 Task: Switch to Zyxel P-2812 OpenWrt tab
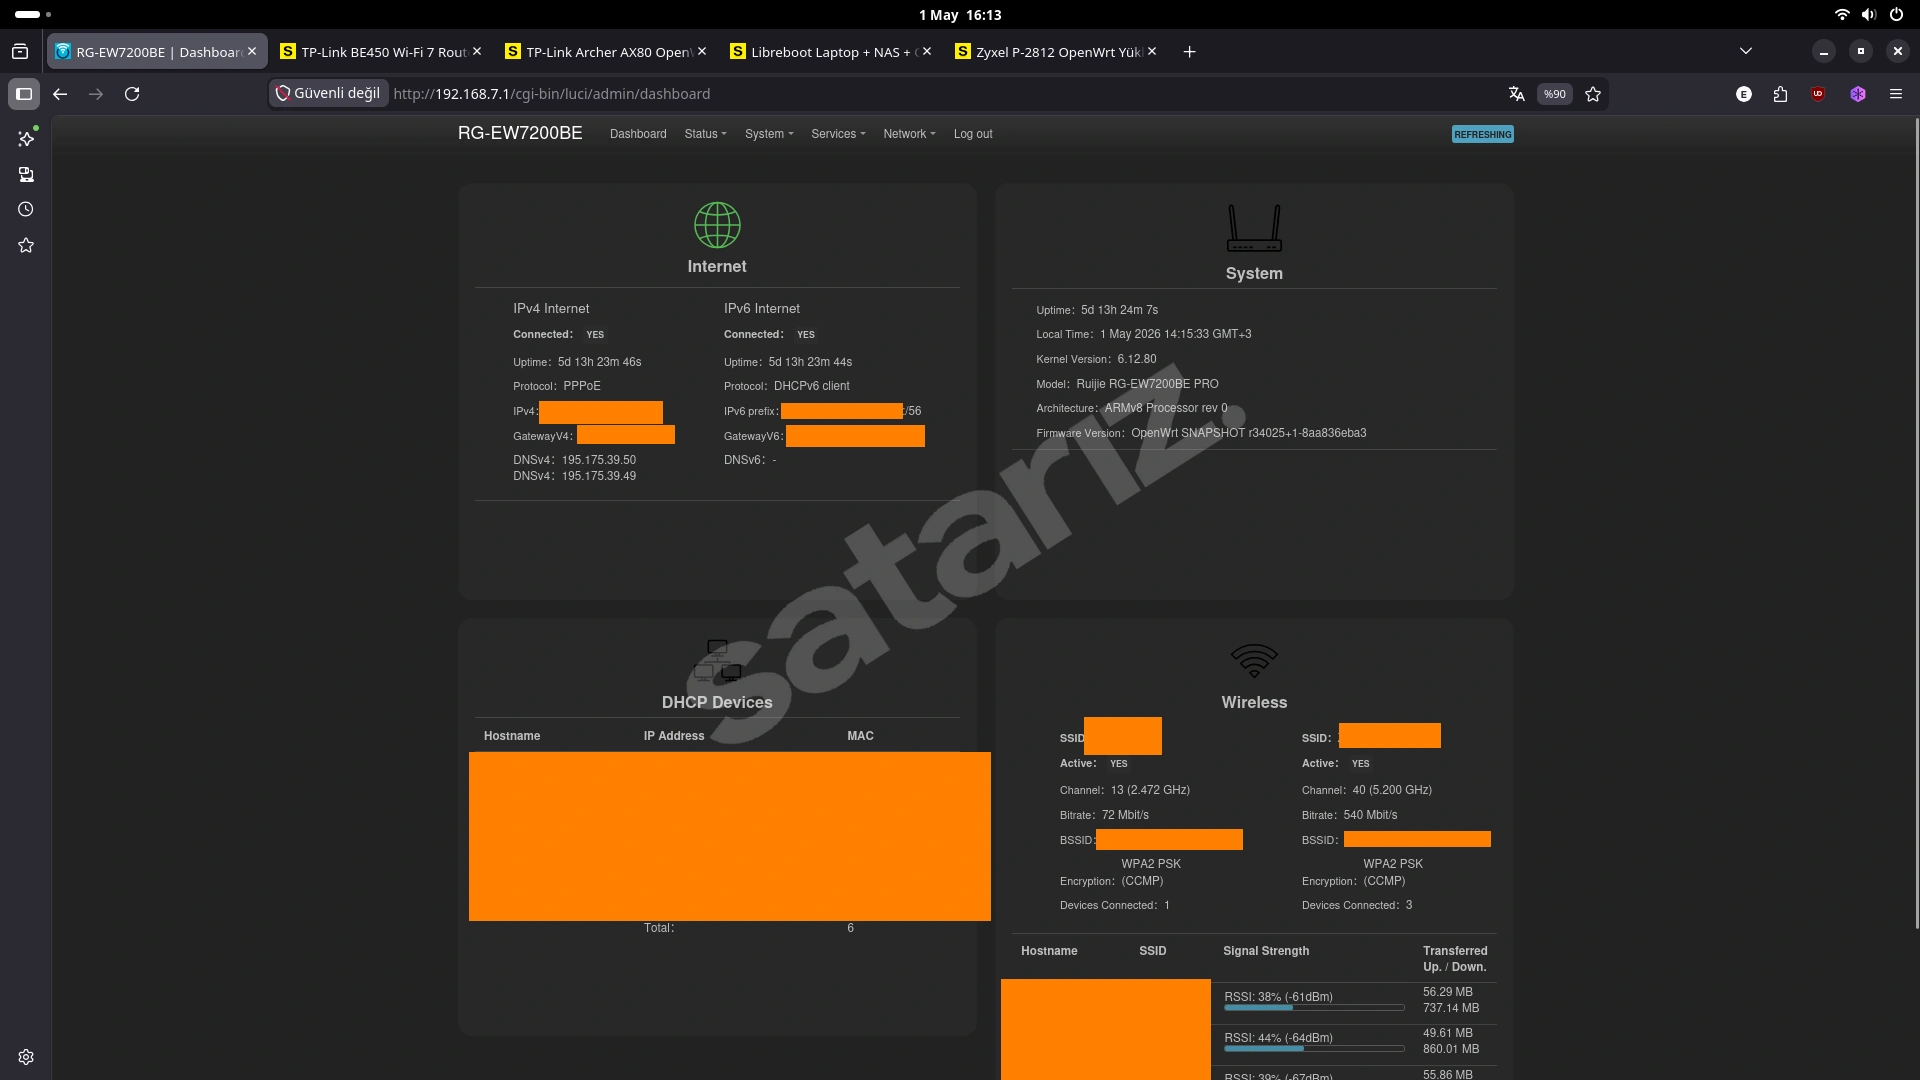tap(1056, 52)
